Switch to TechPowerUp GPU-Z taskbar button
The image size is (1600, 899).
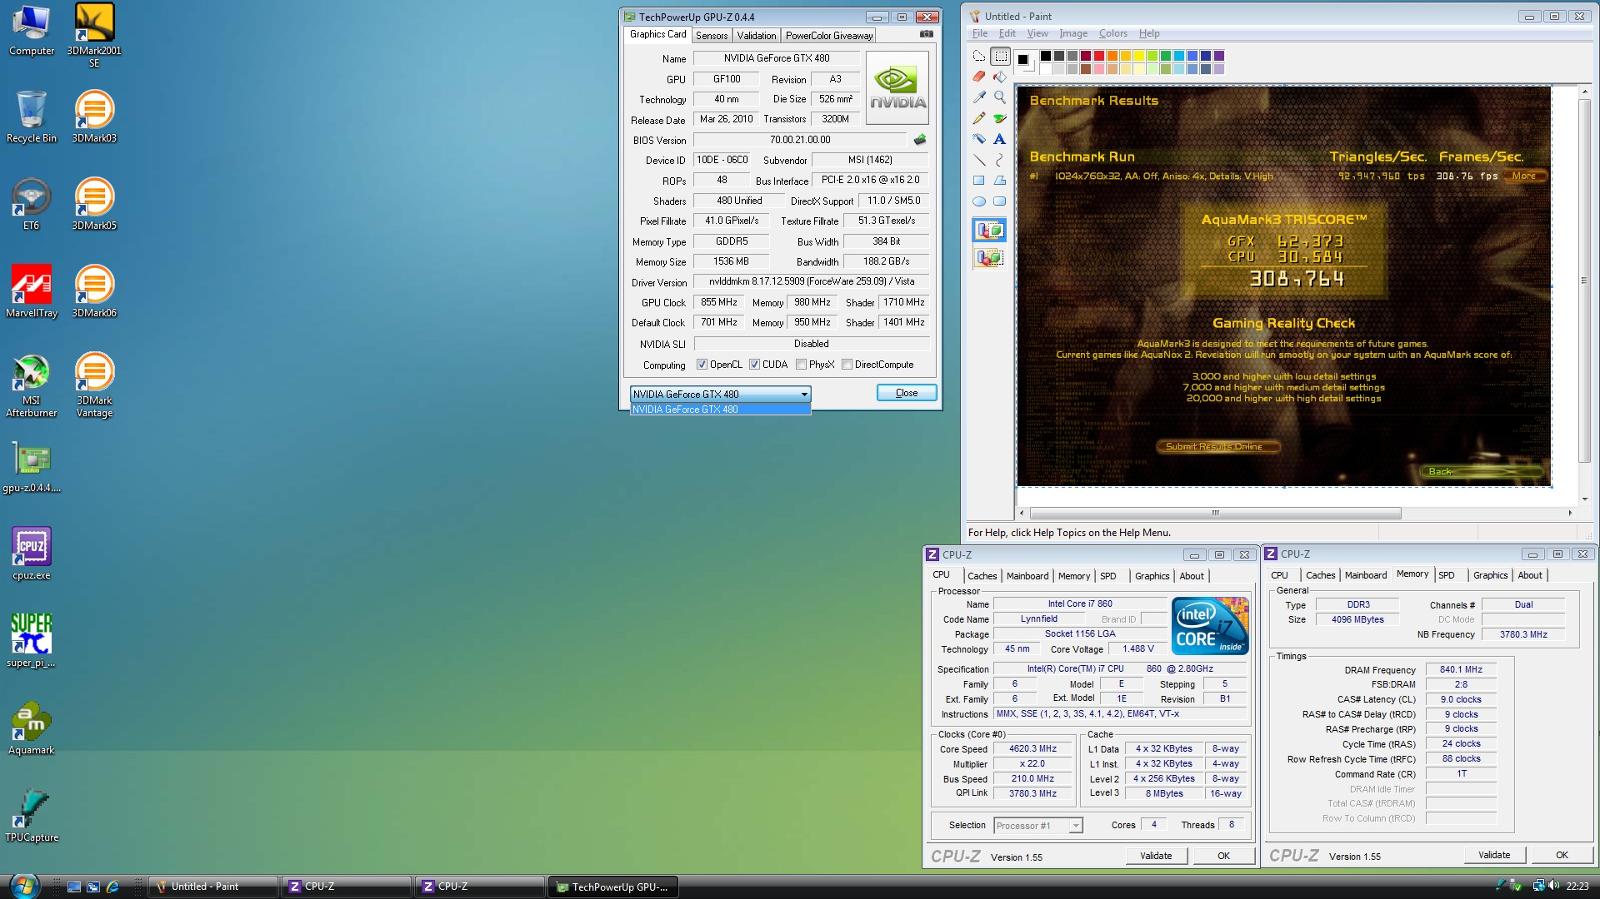[x=613, y=886]
